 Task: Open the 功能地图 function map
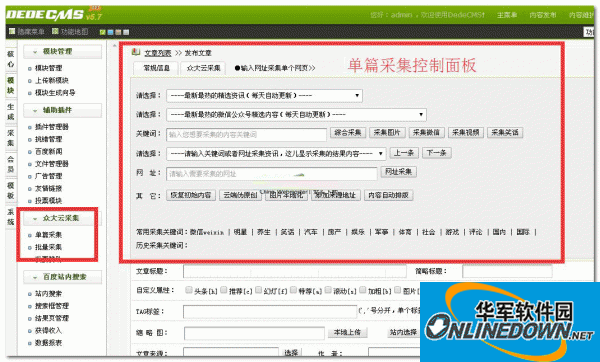pos(70,31)
